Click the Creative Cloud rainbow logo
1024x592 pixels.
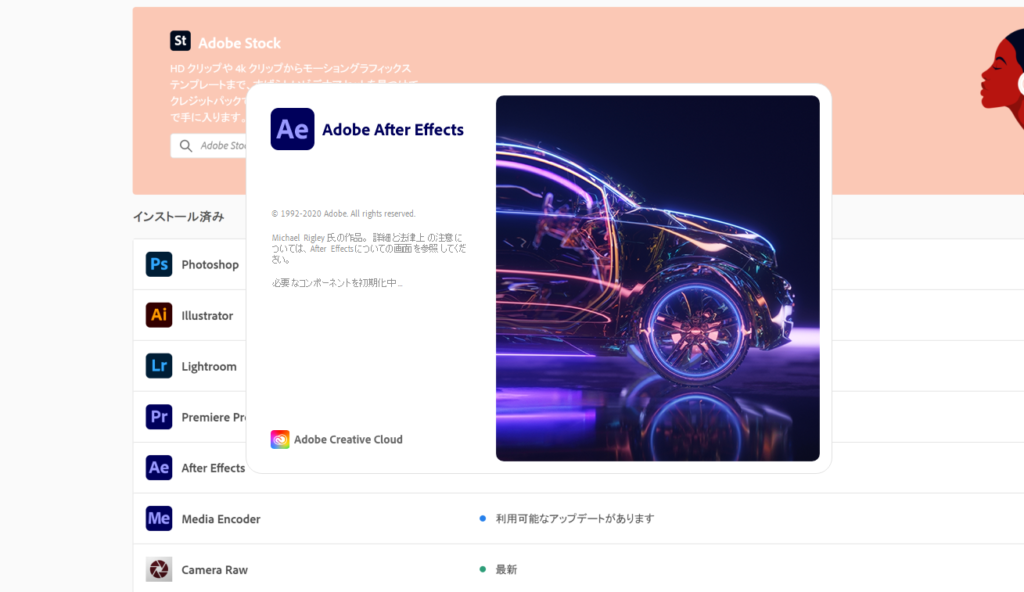[x=280, y=439]
